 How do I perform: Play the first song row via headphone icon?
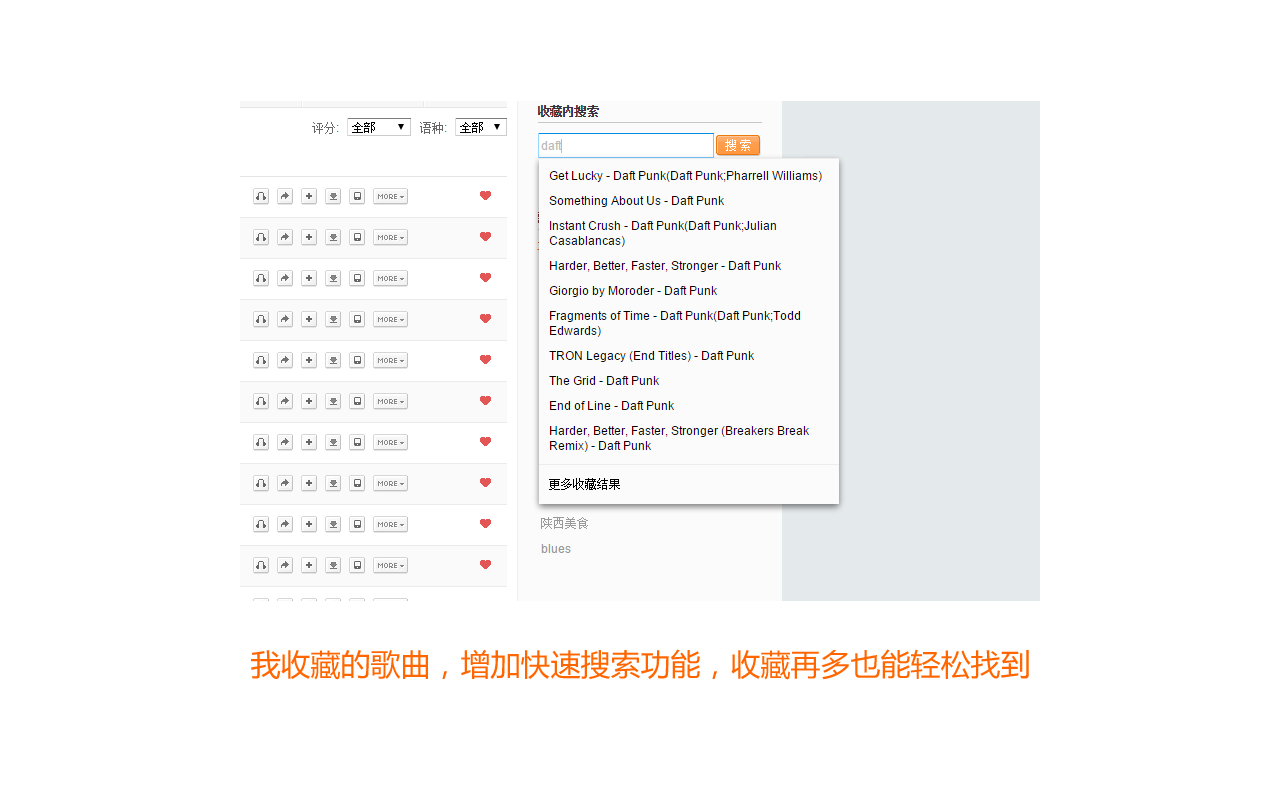[261, 196]
